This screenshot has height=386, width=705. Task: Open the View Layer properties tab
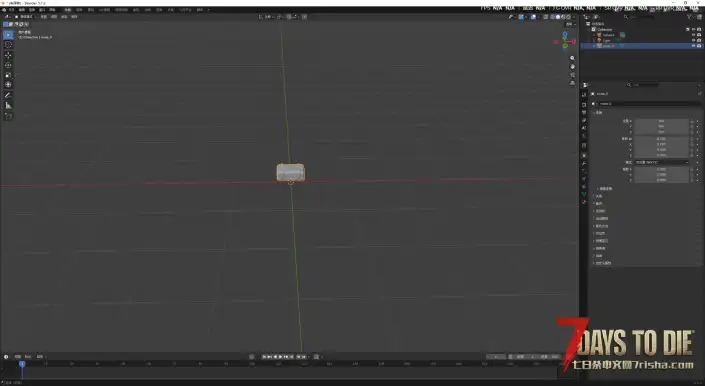(x=584, y=120)
